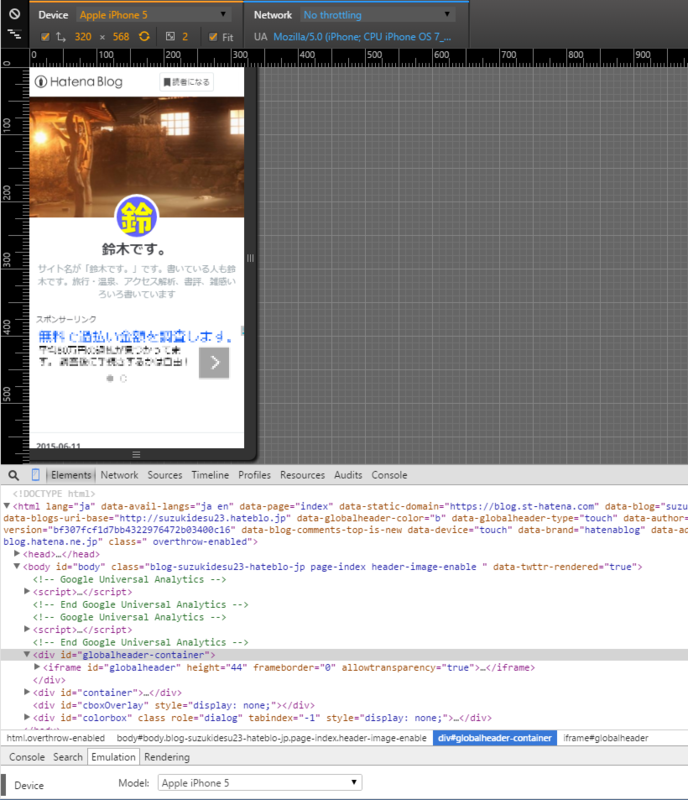Click the swap dimensions icon
Viewport: 688px width, 800px height.
(61, 37)
